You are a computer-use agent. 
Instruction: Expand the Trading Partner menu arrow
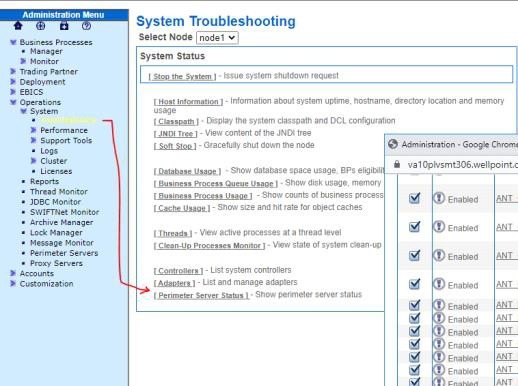point(13,71)
